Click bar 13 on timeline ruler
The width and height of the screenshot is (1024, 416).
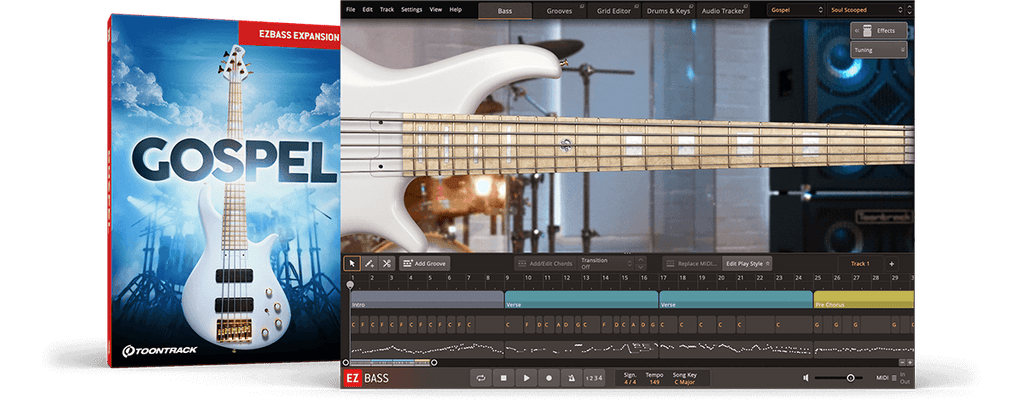click(x=586, y=278)
